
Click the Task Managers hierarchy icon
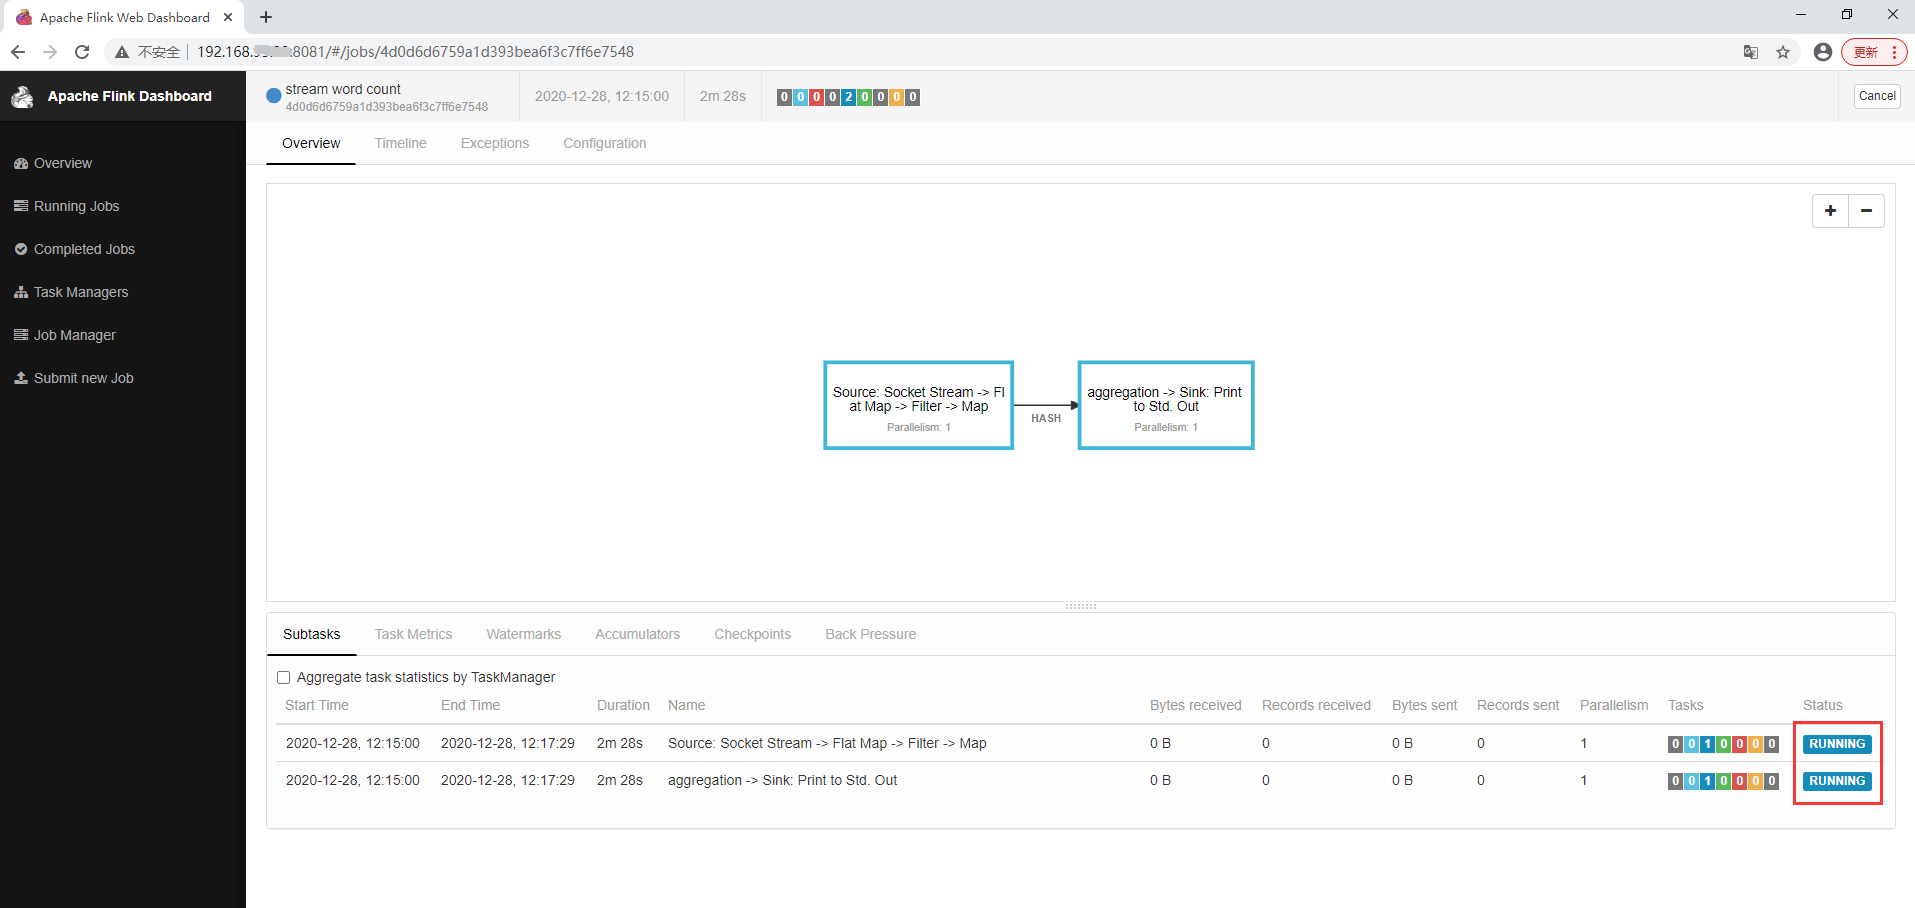click(20, 292)
